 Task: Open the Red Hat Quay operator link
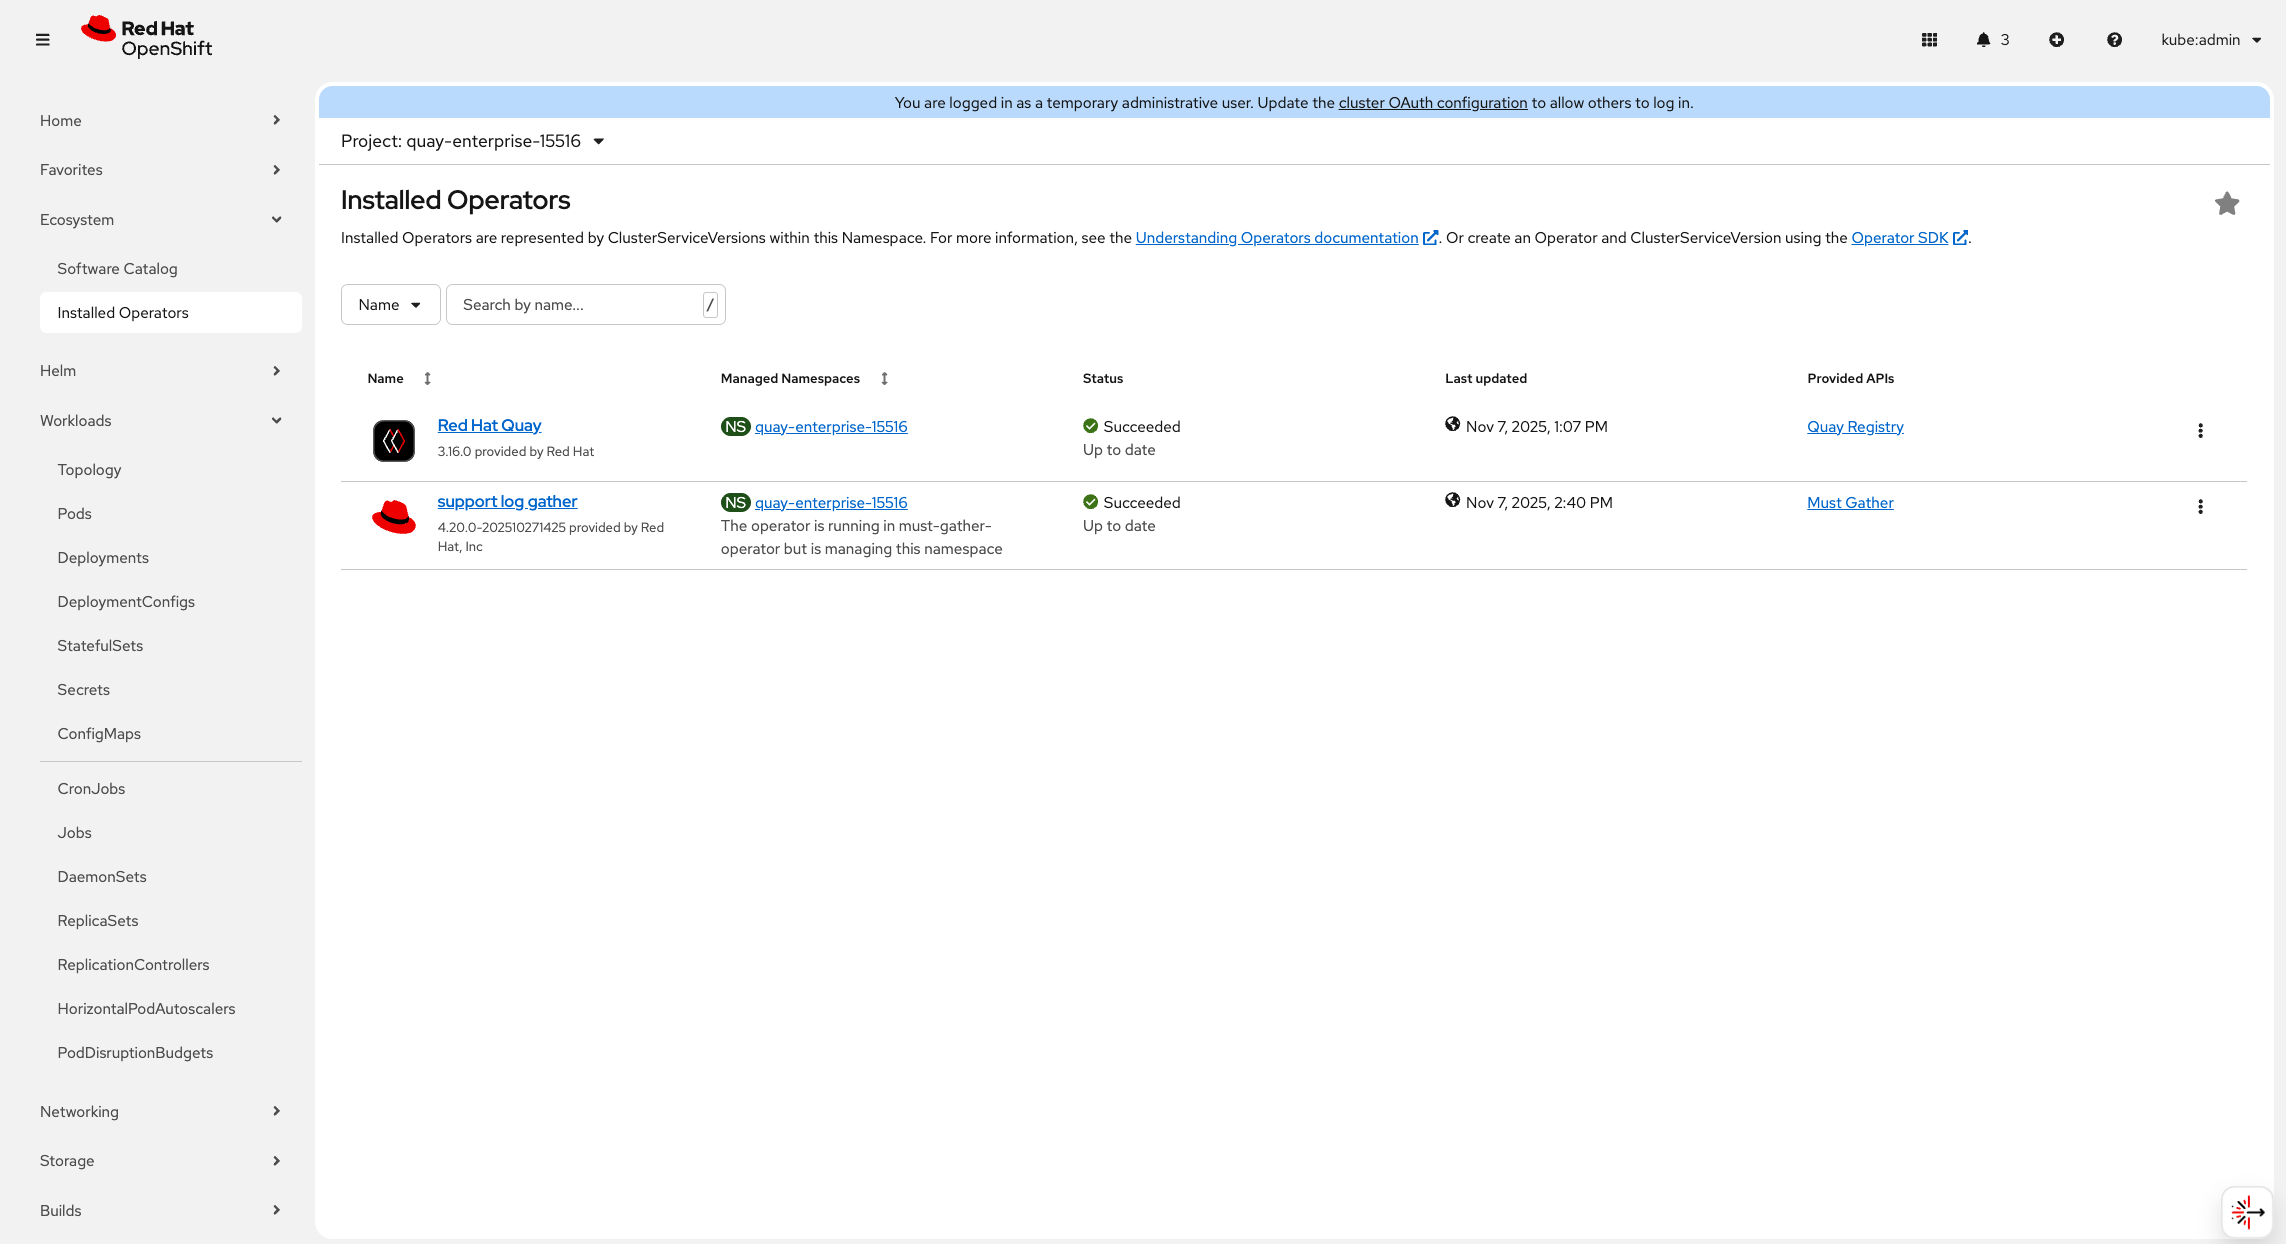489,425
